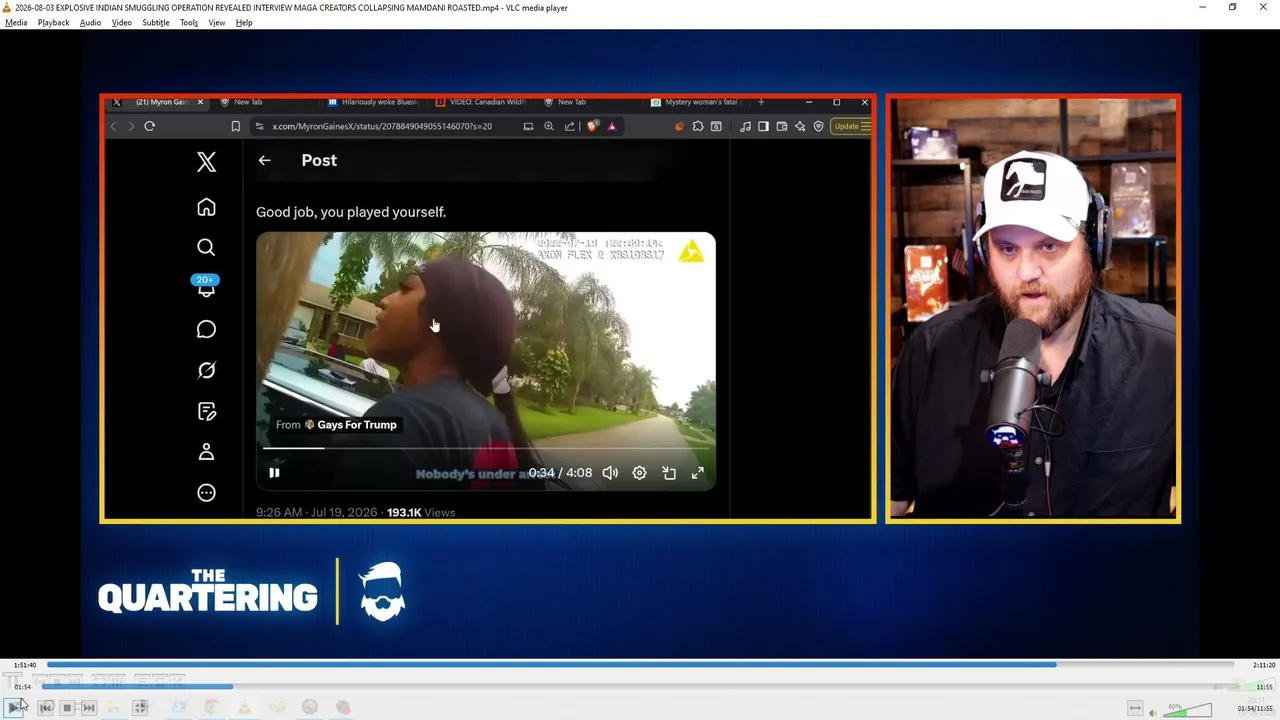Bookmark the page in the recorded browser

pyautogui.click(x=235, y=126)
